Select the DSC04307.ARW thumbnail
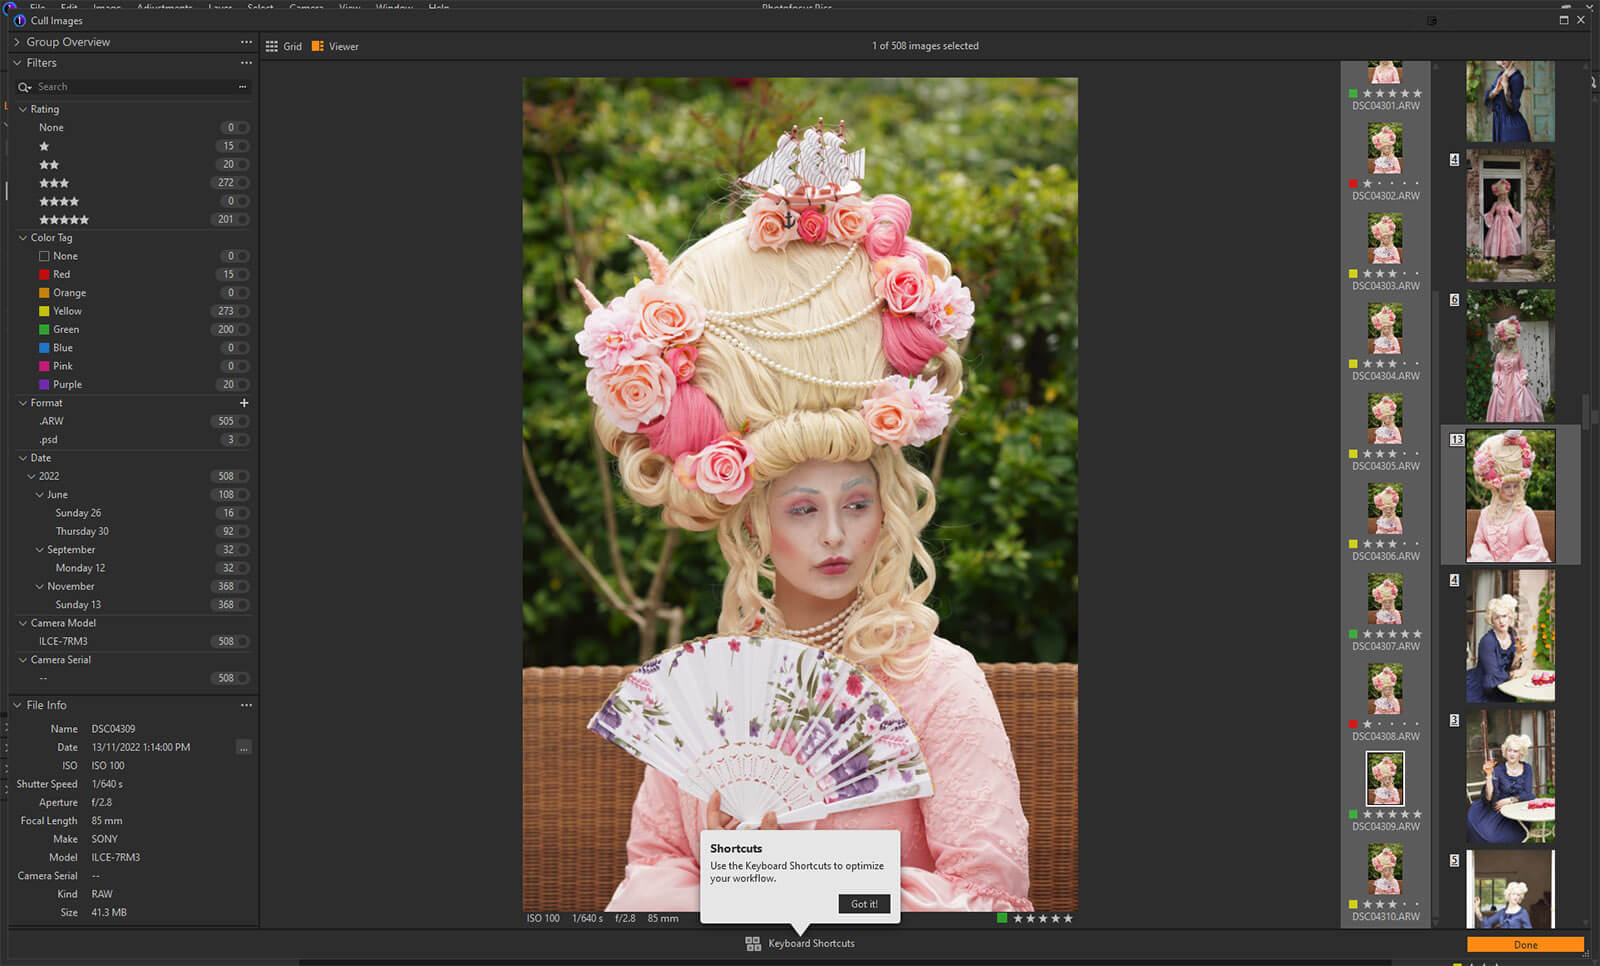 [x=1385, y=599]
